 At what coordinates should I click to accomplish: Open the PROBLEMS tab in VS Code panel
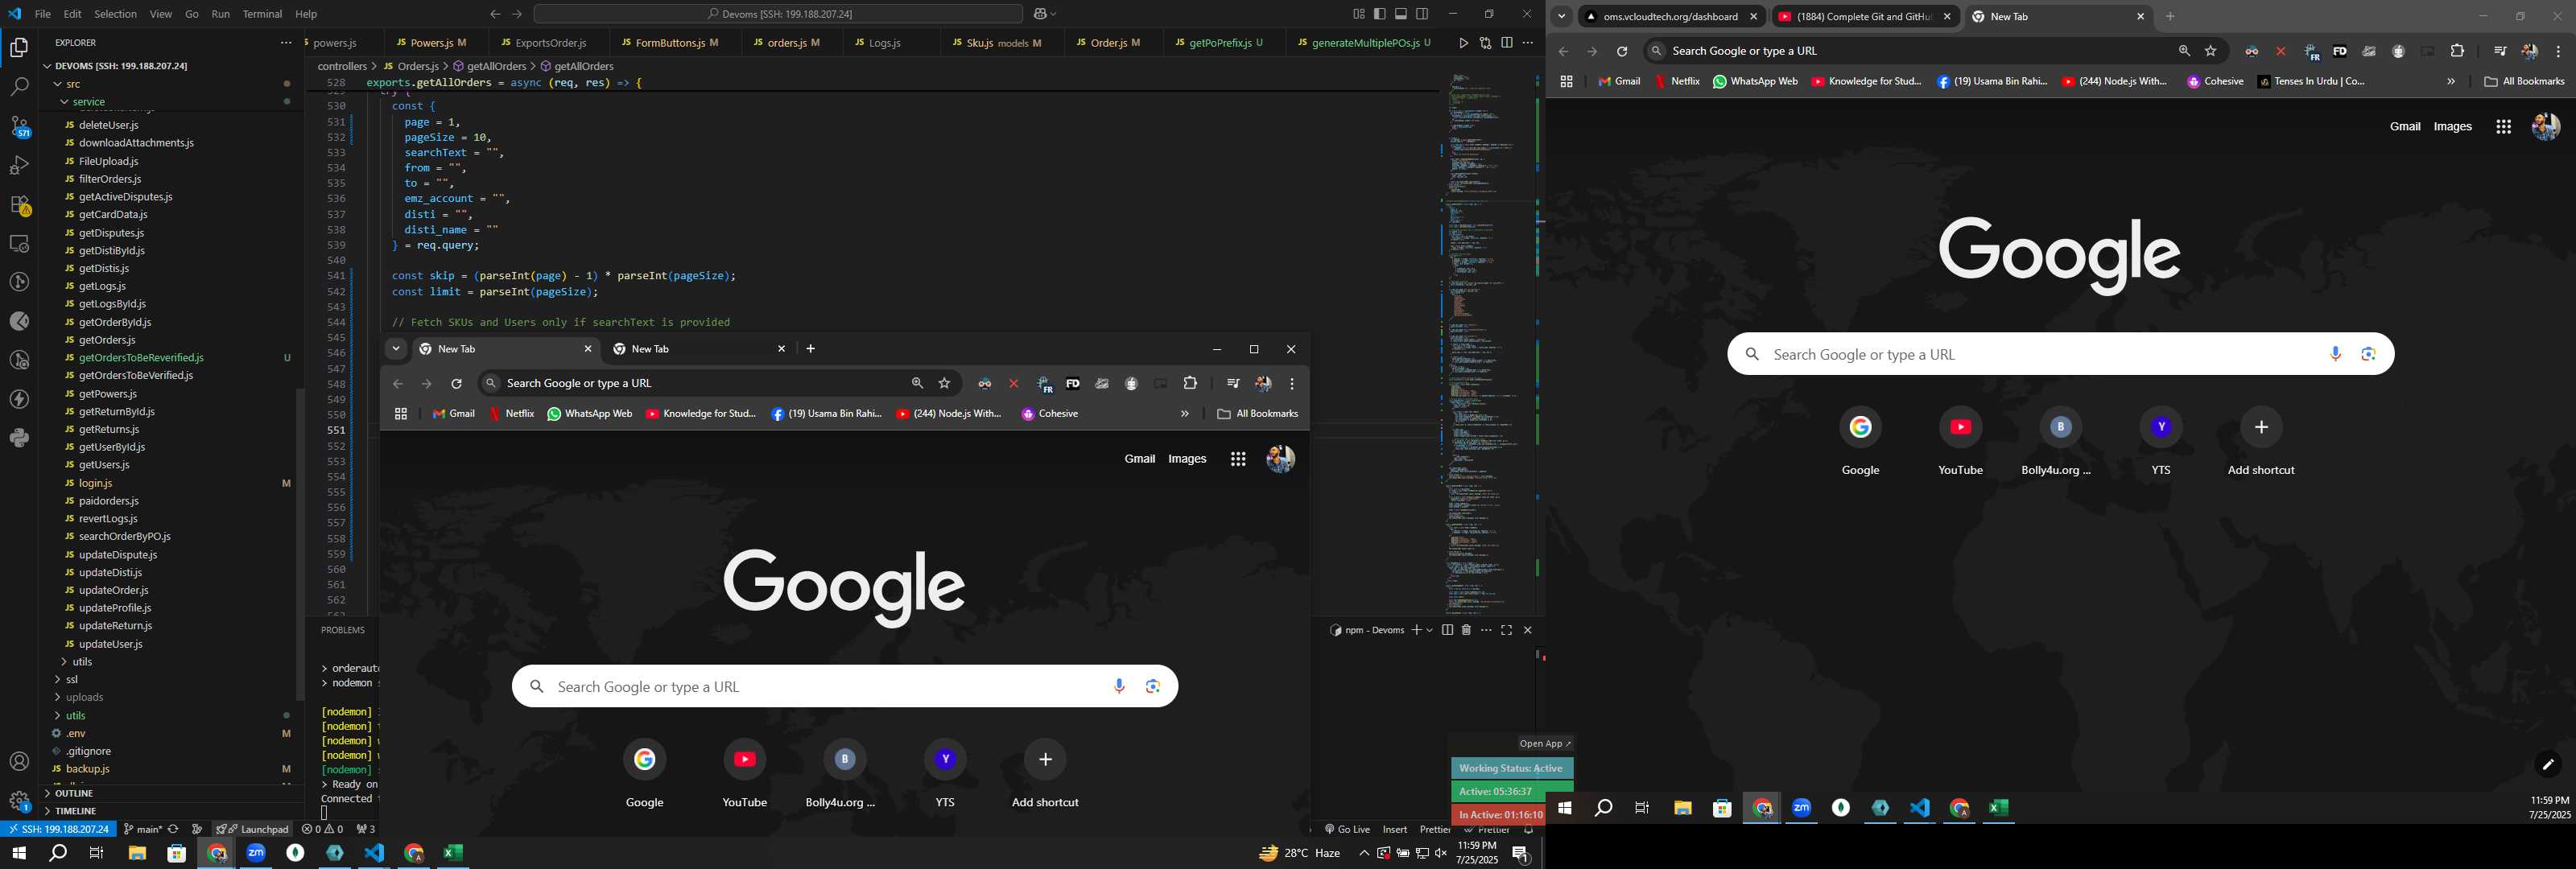(343, 630)
